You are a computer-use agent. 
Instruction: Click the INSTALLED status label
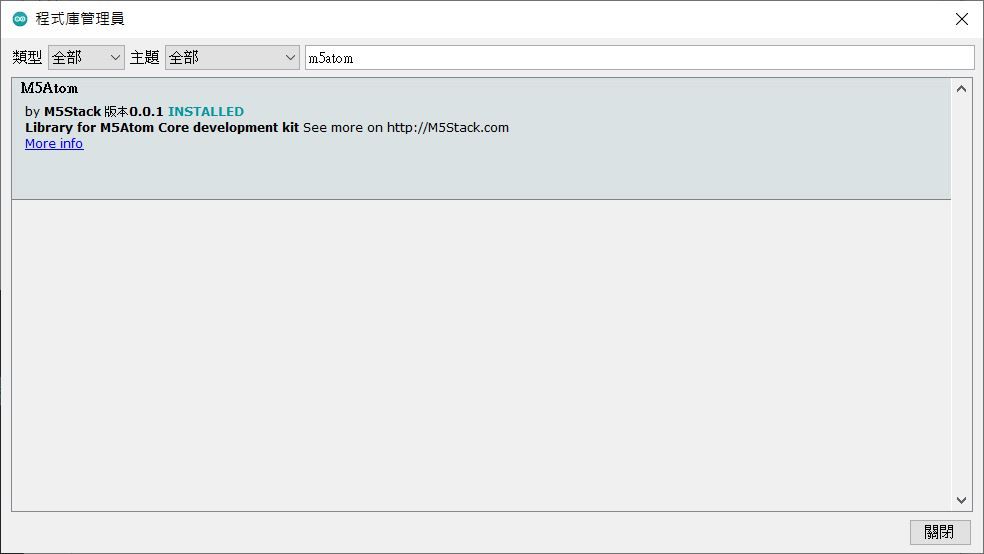[x=206, y=112]
